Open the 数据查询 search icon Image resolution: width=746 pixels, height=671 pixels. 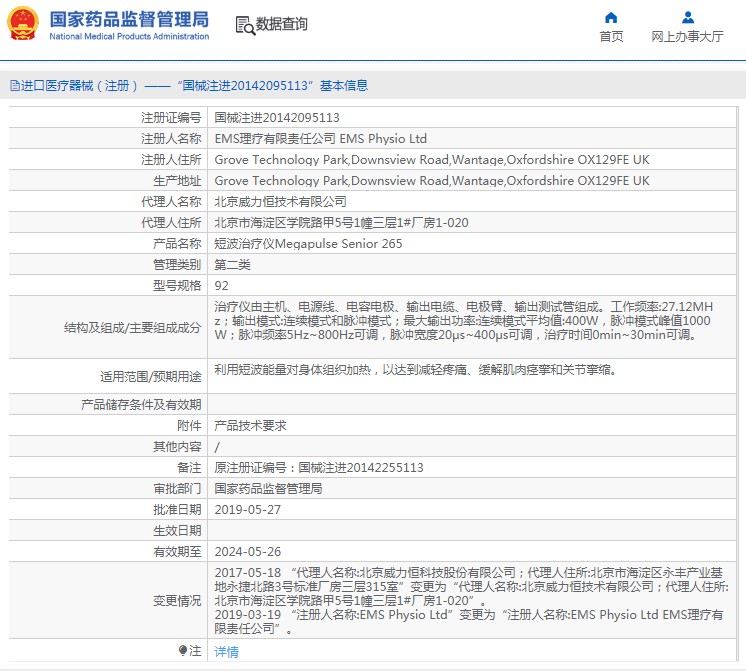click(245, 25)
